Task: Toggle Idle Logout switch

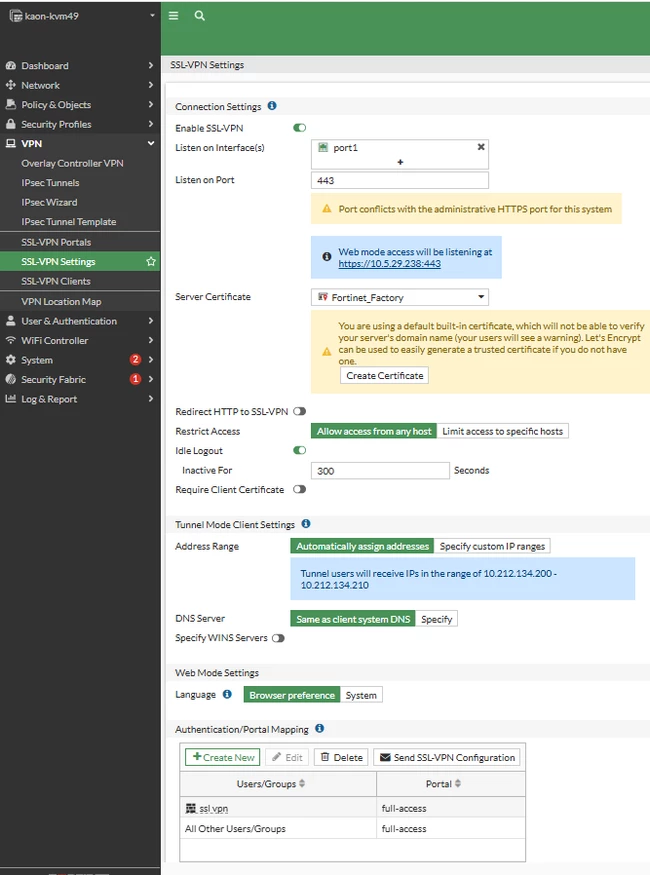Action: click(300, 450)
